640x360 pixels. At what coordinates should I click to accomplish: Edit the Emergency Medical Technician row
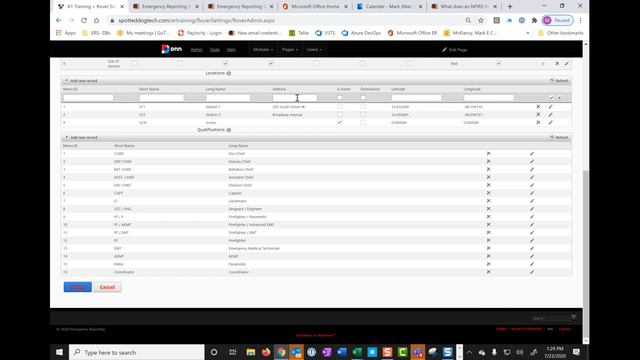coord(532,248)
